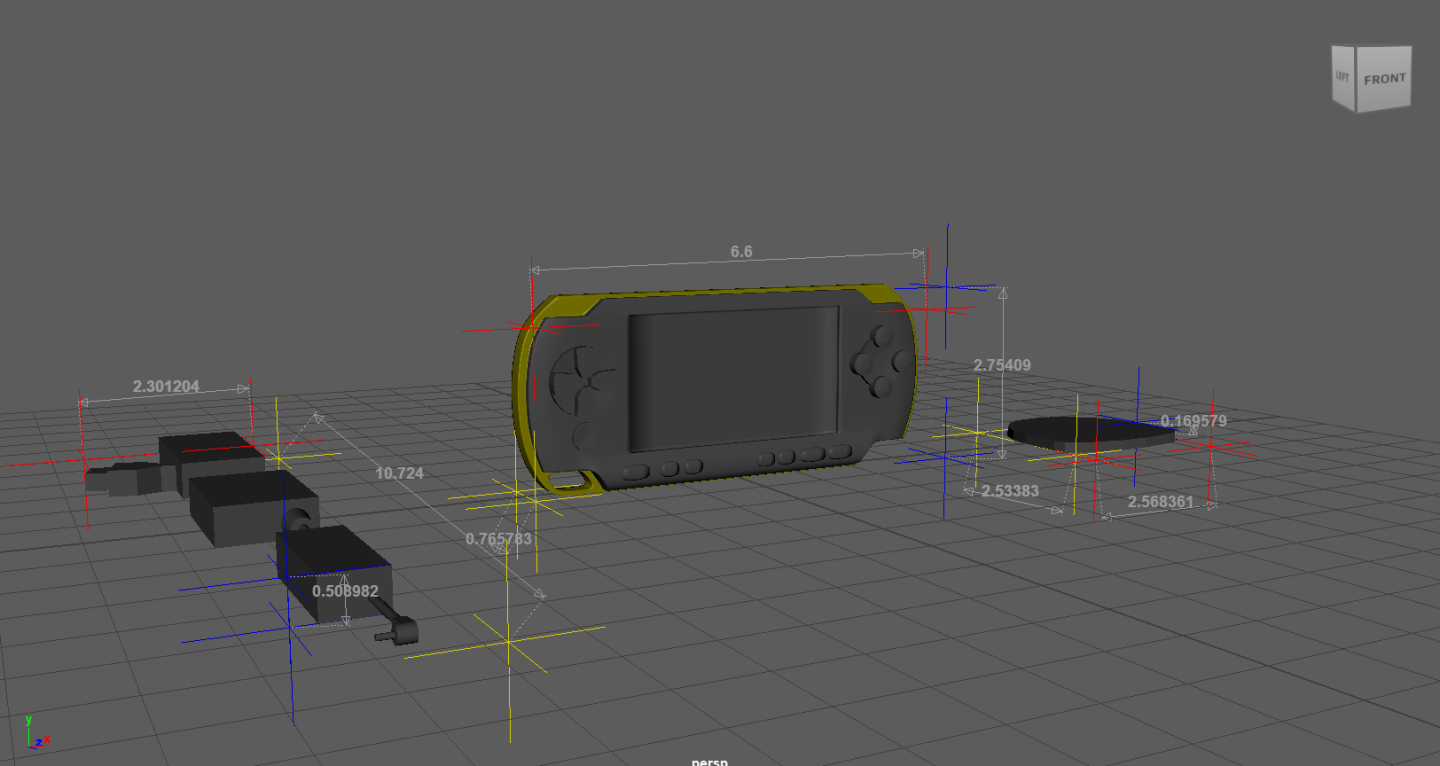Click the persp camera label
The image size is (1440, 766).
click(710, 761)
